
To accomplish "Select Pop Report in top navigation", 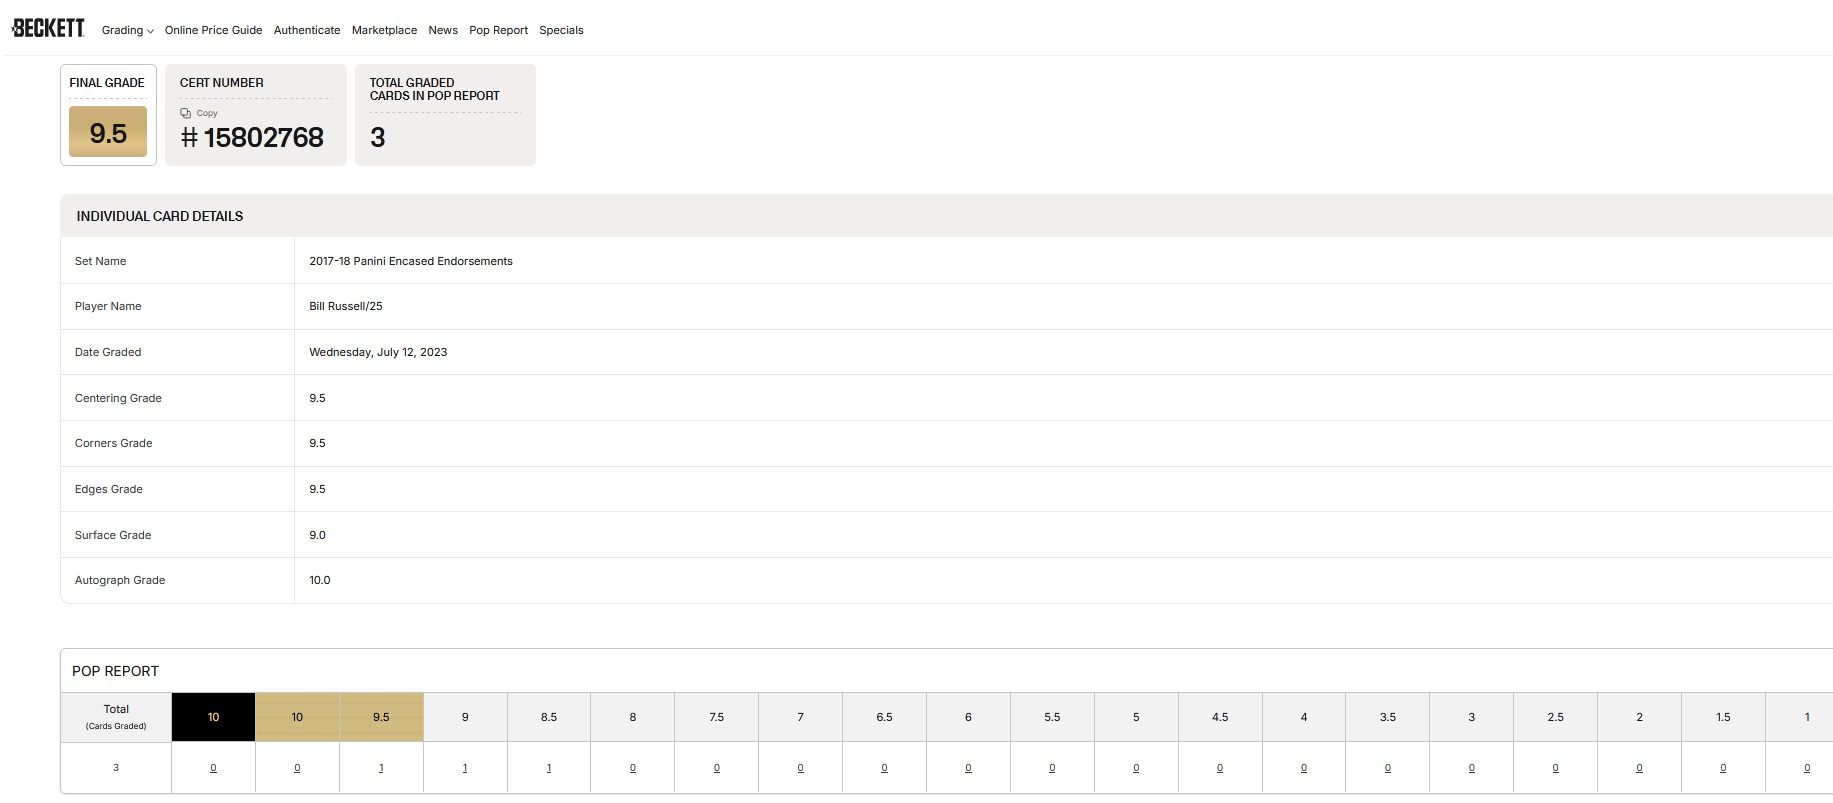I will [x=498, y=30].
